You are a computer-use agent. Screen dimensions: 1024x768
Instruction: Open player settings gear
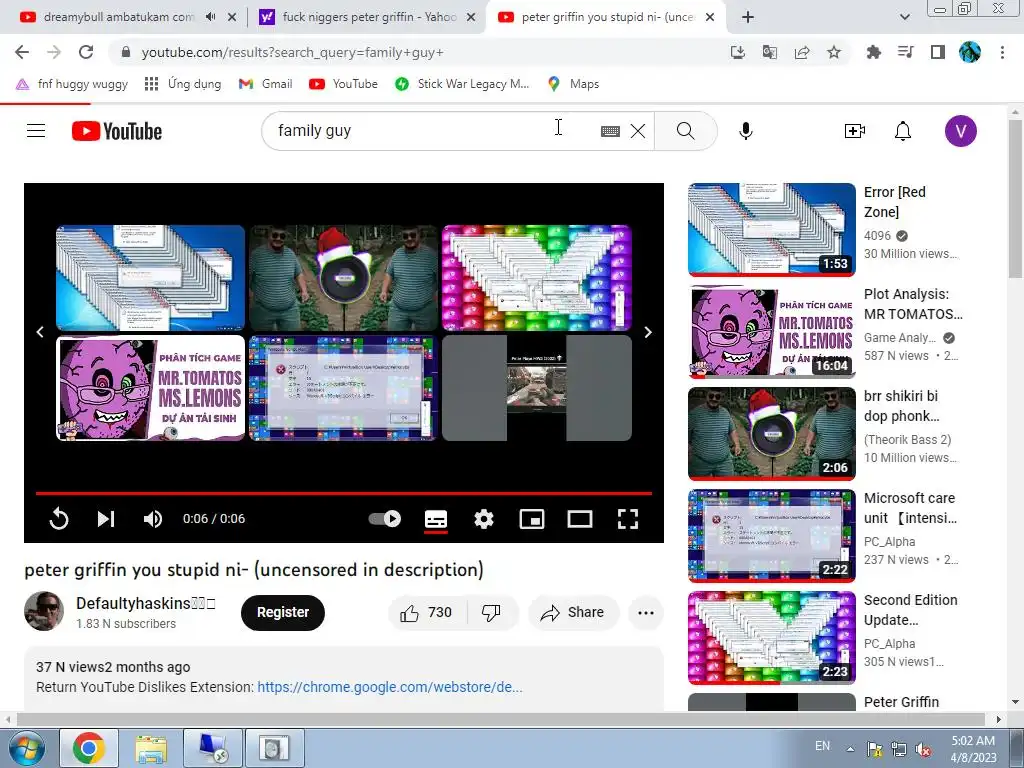pos(484,519)
